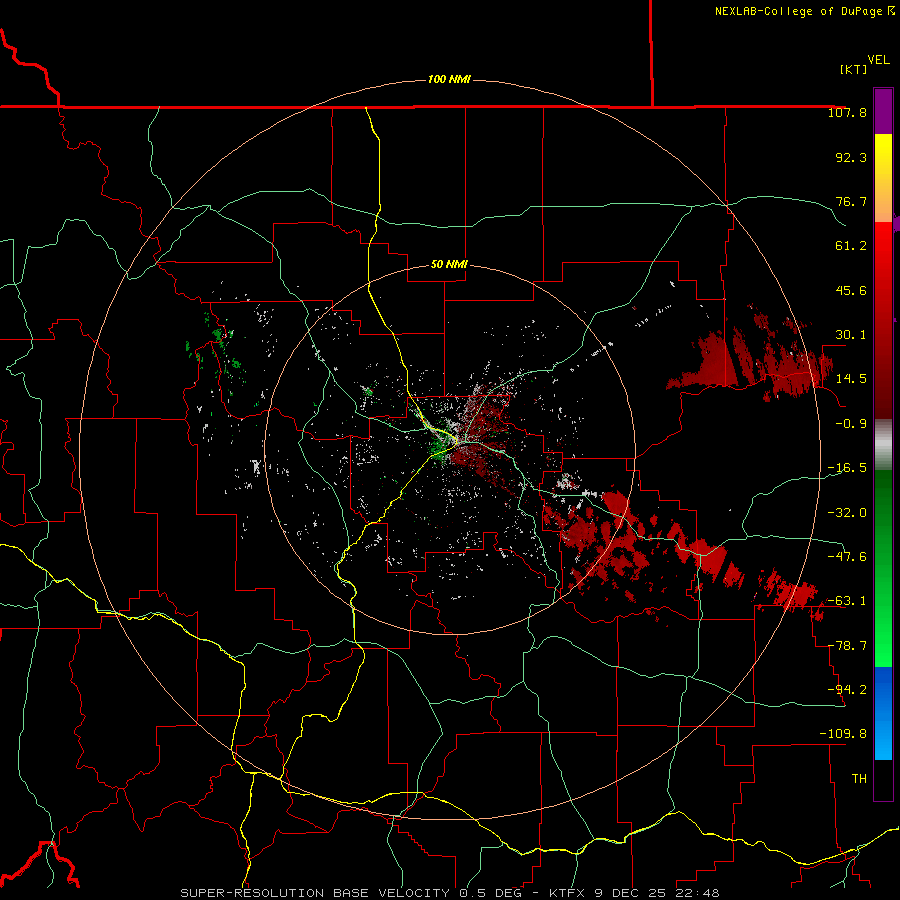Click the blue segment of color bar
The width and height of the screenshot is (900, 900).
tap(883, 713)
